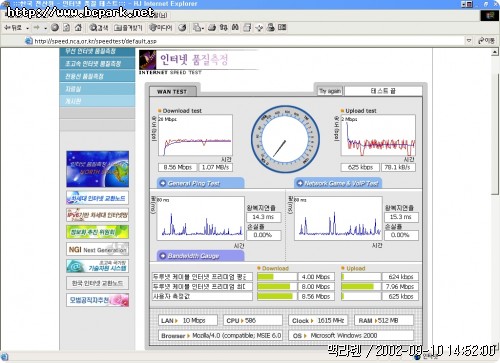500x363 pixels.
Task: Click the LAN 10 Mbps field
Action: coord(188,320)
